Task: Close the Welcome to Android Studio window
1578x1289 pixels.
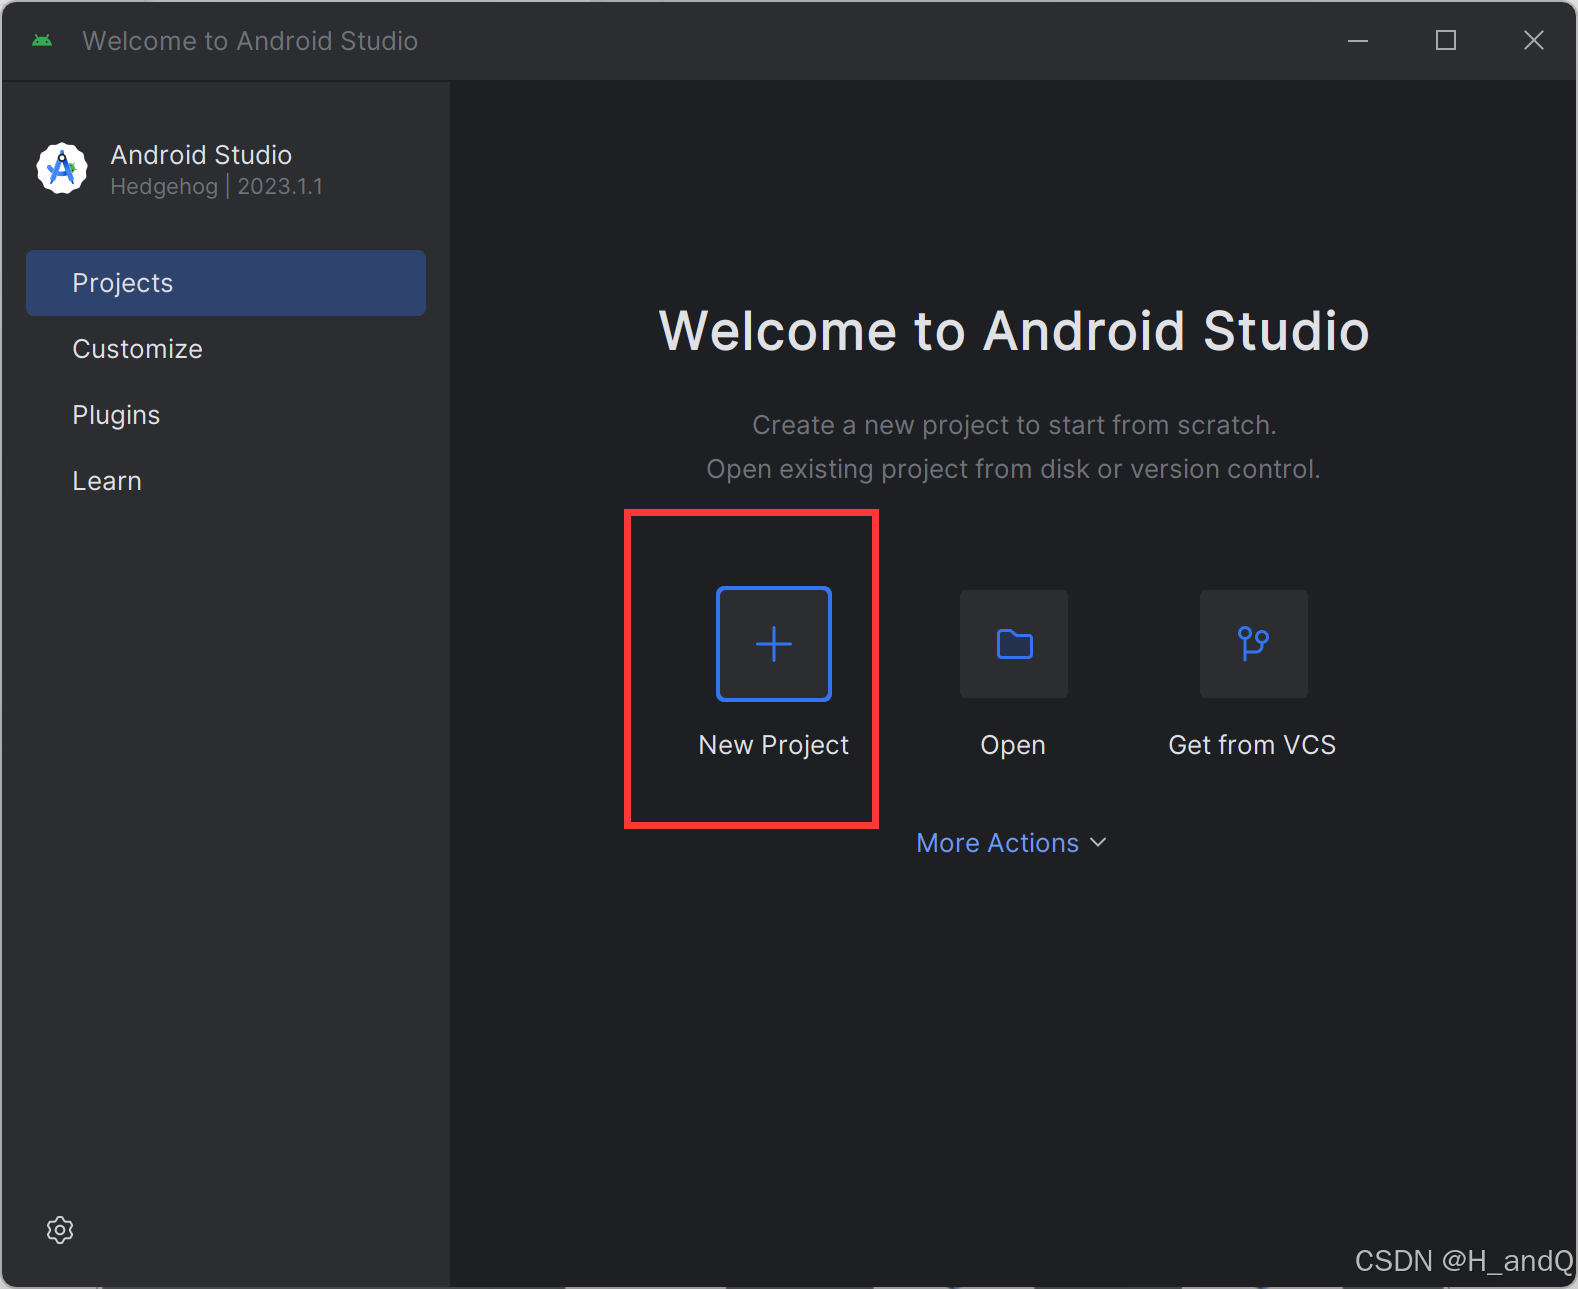Action: click(x=1534, y=41)
